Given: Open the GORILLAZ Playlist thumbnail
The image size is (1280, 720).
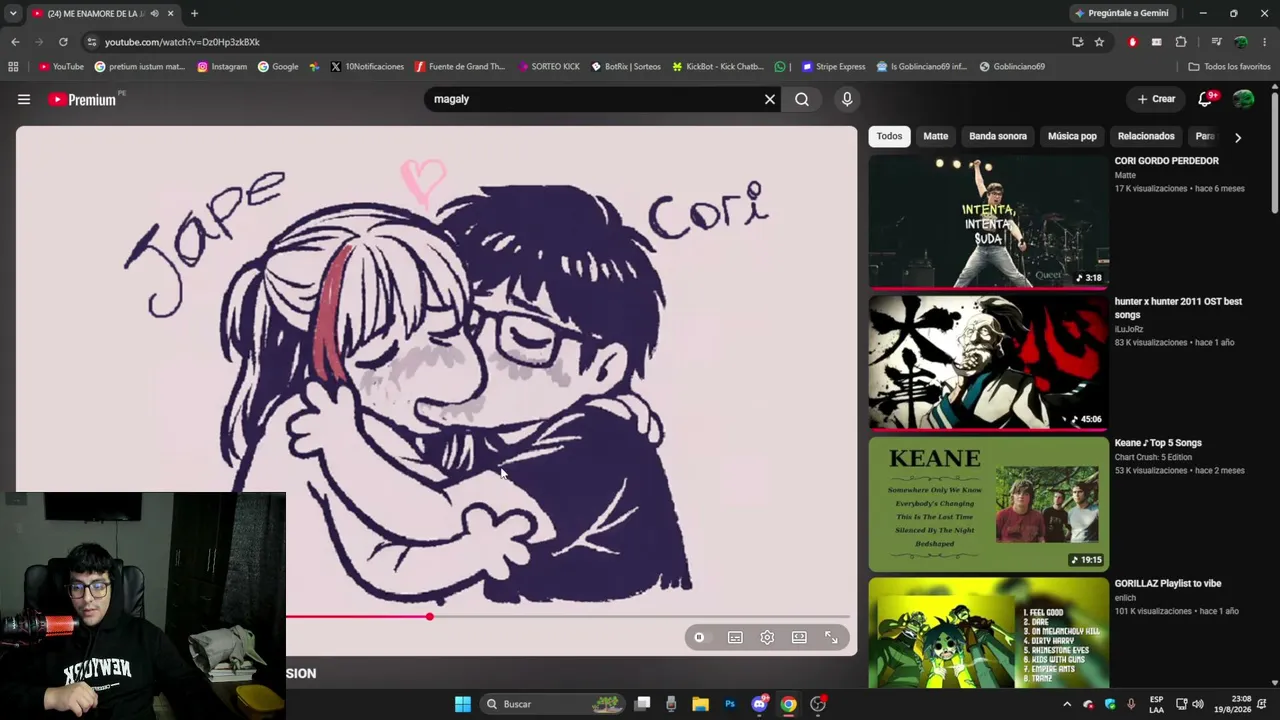Looking at the screenshot, I should pos(988,632).
